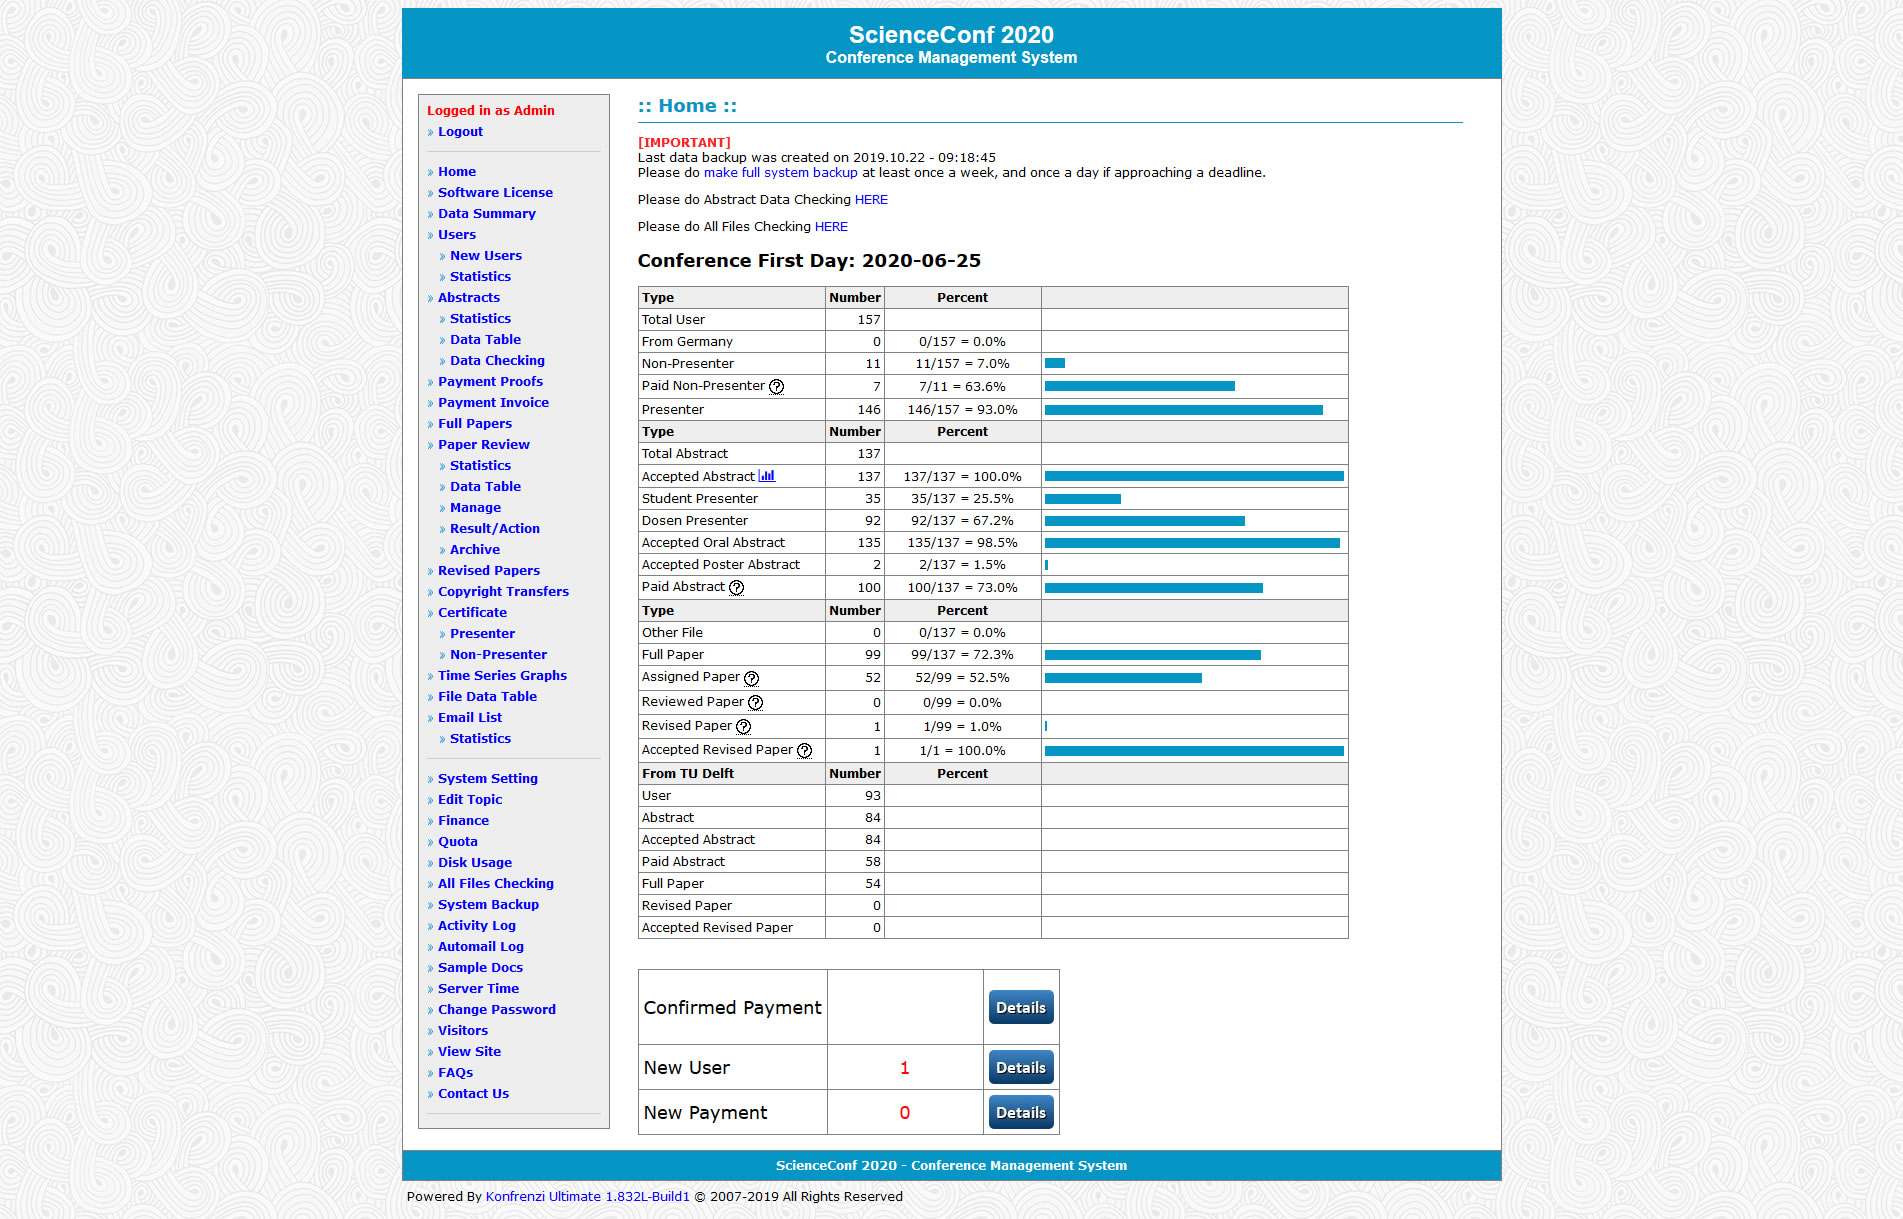This screenshot has height=1219, width=1903.
Task: Click HERE link for Abstract Data Checking
Action: (x=871, y=200)
